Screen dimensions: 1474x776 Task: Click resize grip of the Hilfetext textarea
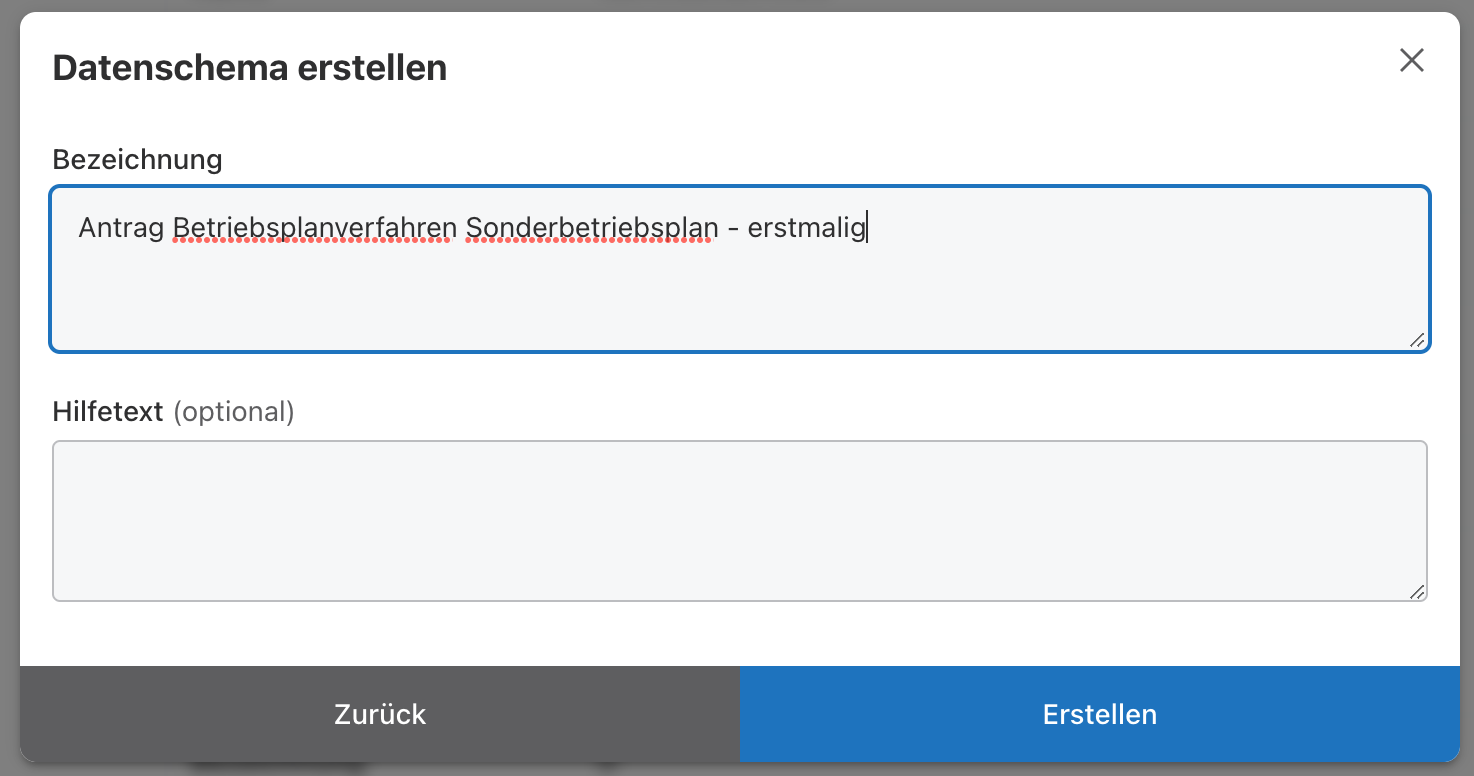[x=1417, y=591]
